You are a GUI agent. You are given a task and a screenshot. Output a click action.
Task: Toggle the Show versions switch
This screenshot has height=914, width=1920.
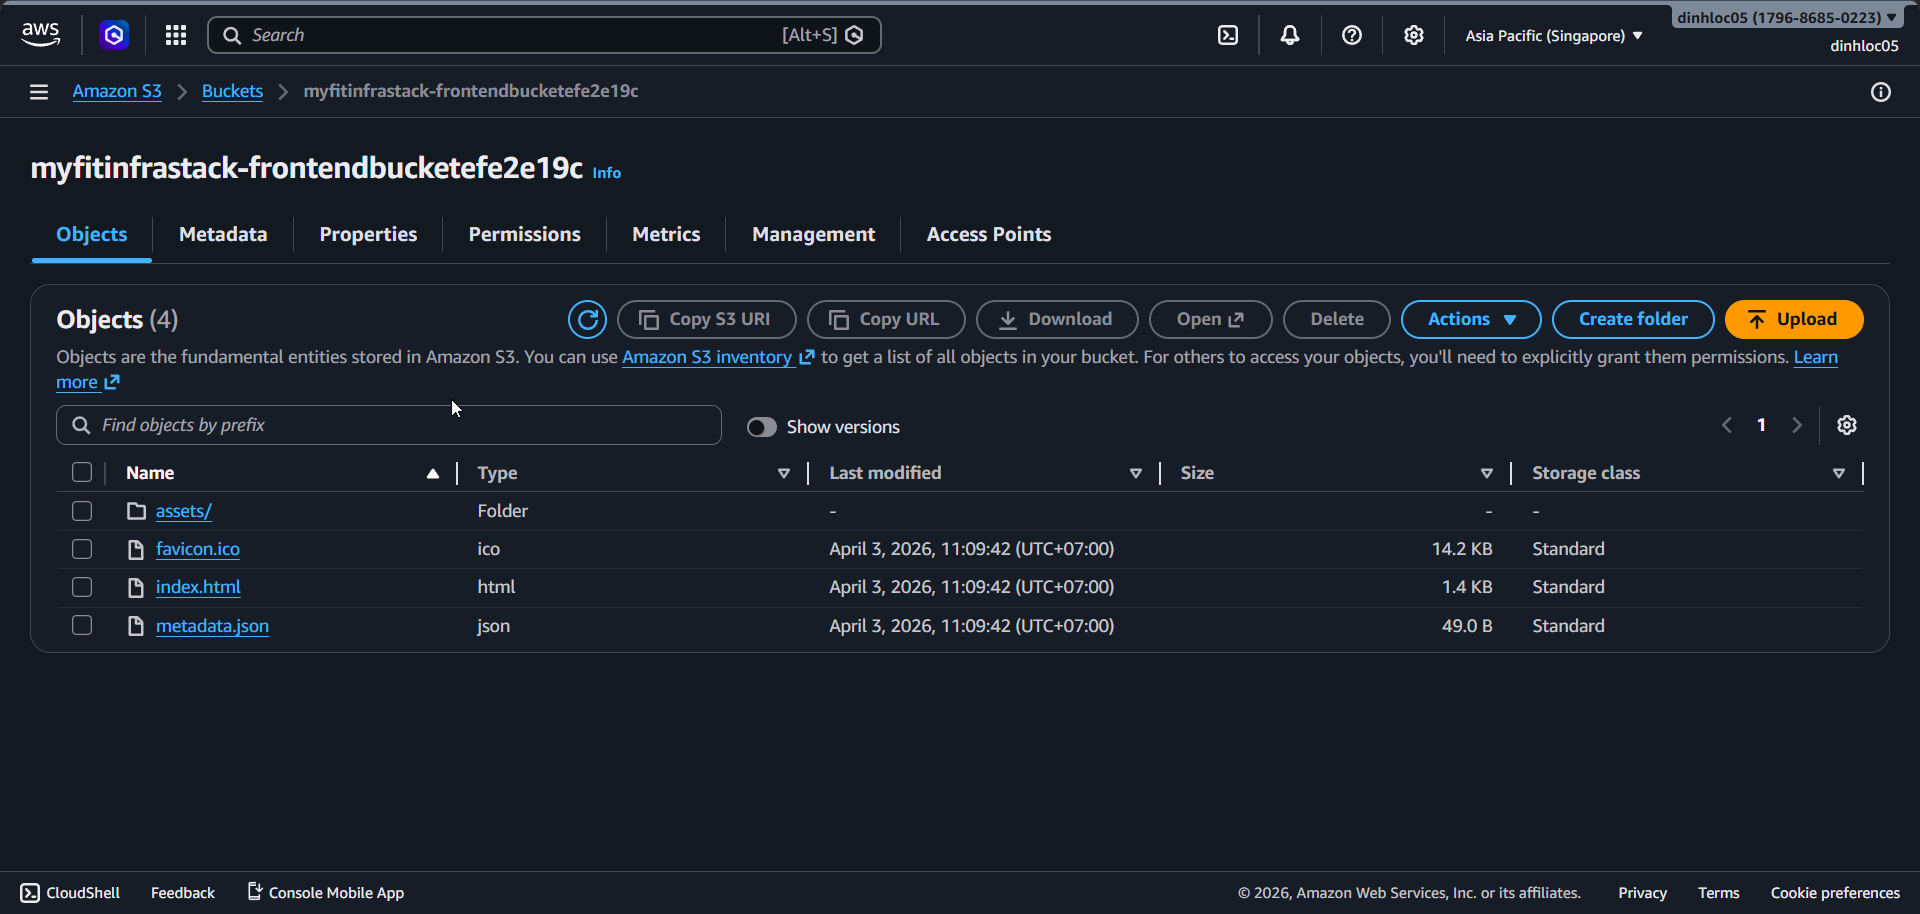(x=762, y=427)
